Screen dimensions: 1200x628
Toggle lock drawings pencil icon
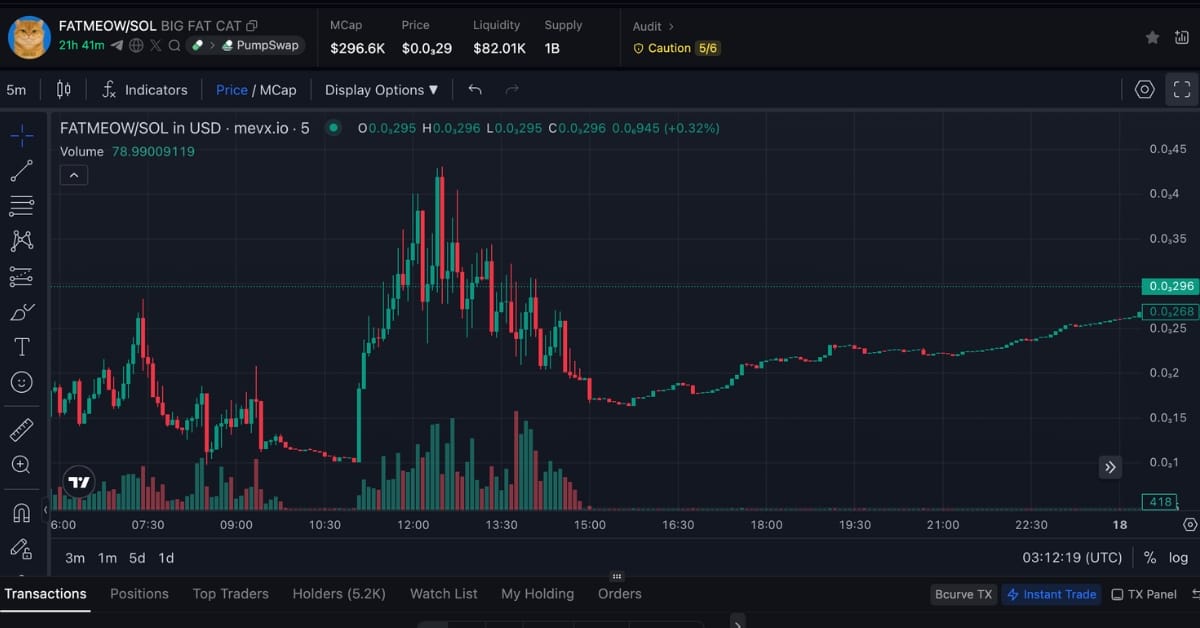[21, 548]
